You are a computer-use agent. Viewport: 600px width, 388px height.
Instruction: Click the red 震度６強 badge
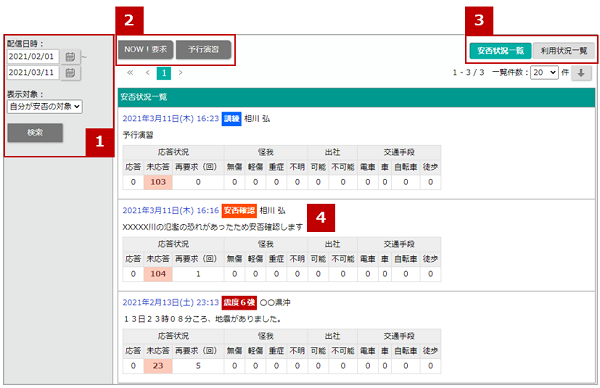click(239, 303)
